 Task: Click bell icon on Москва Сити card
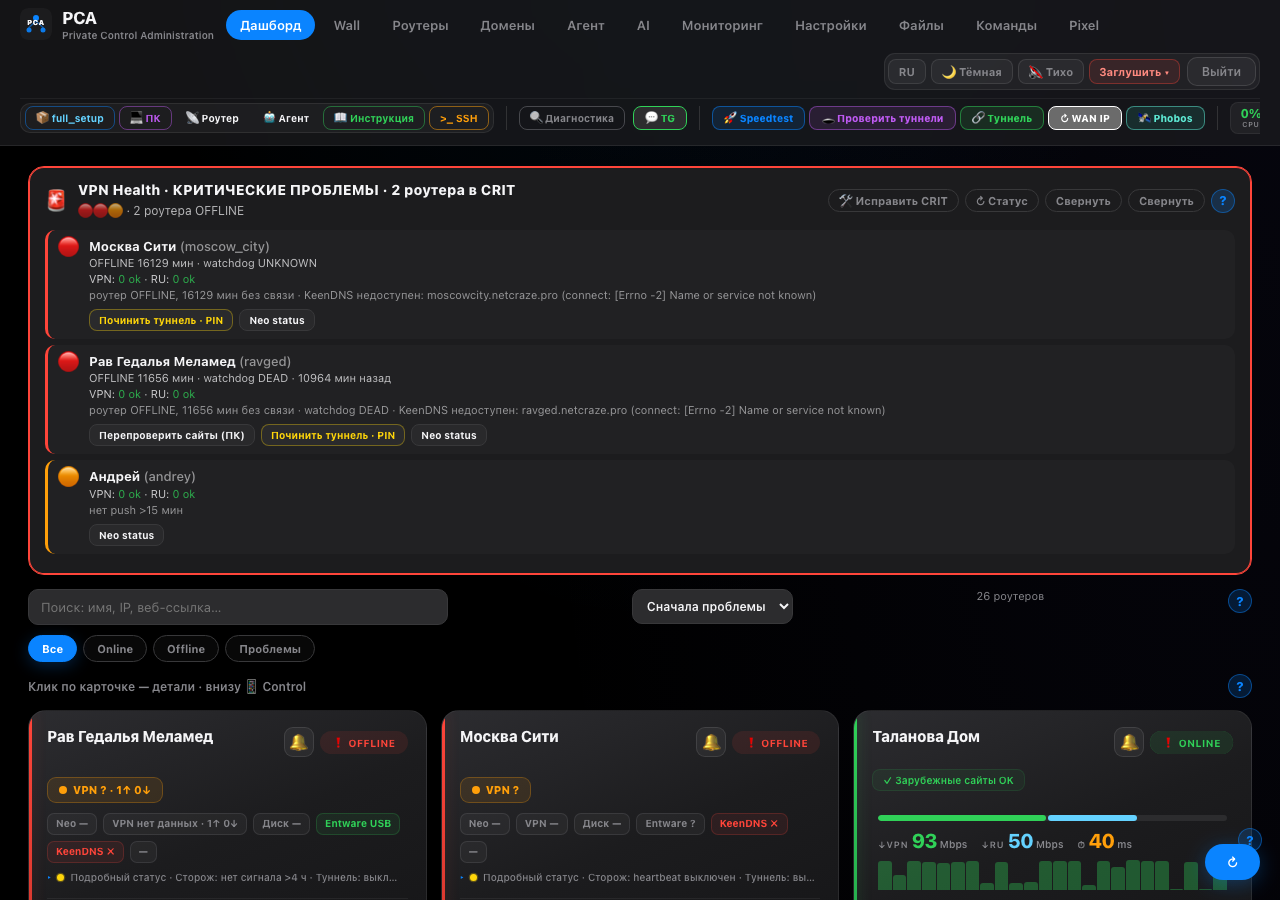[x=711, y=742]
